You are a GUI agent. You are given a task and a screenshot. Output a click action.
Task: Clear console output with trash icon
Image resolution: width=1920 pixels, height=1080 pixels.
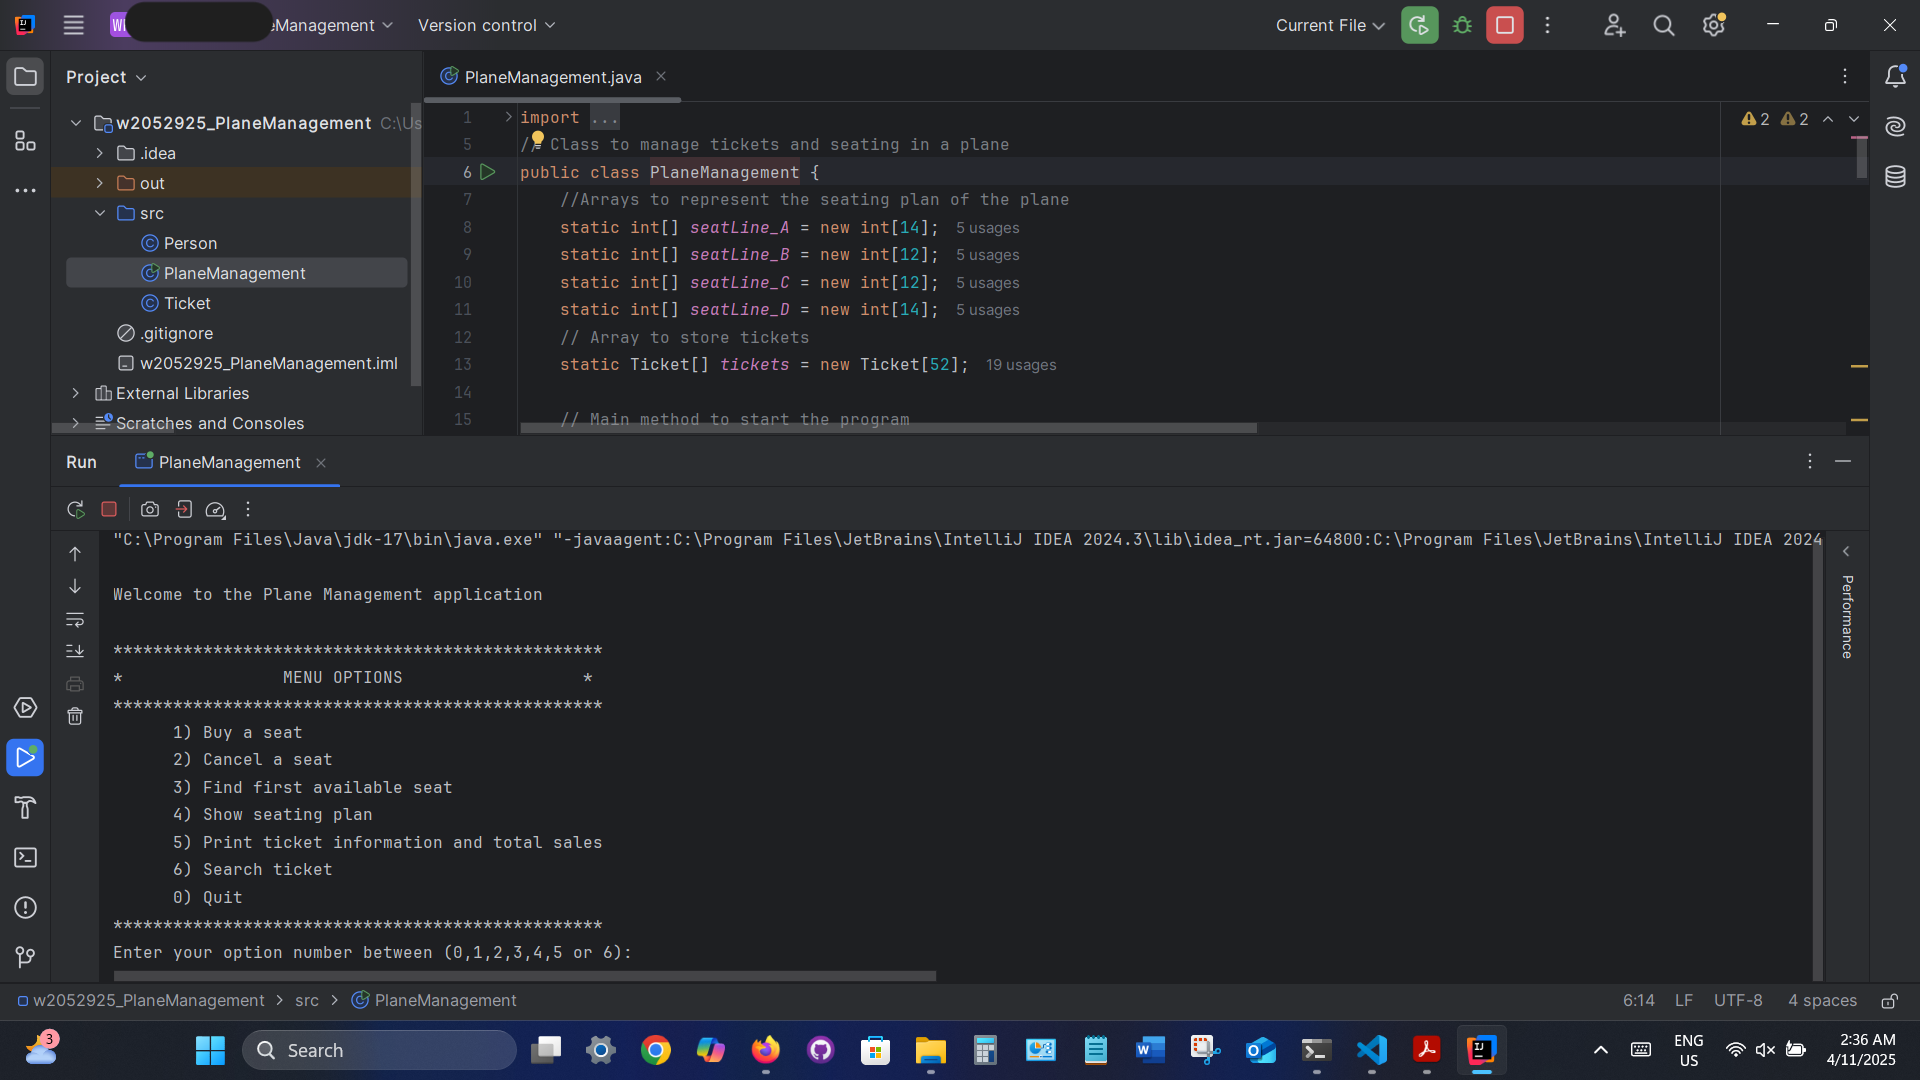tap(75, 716)
